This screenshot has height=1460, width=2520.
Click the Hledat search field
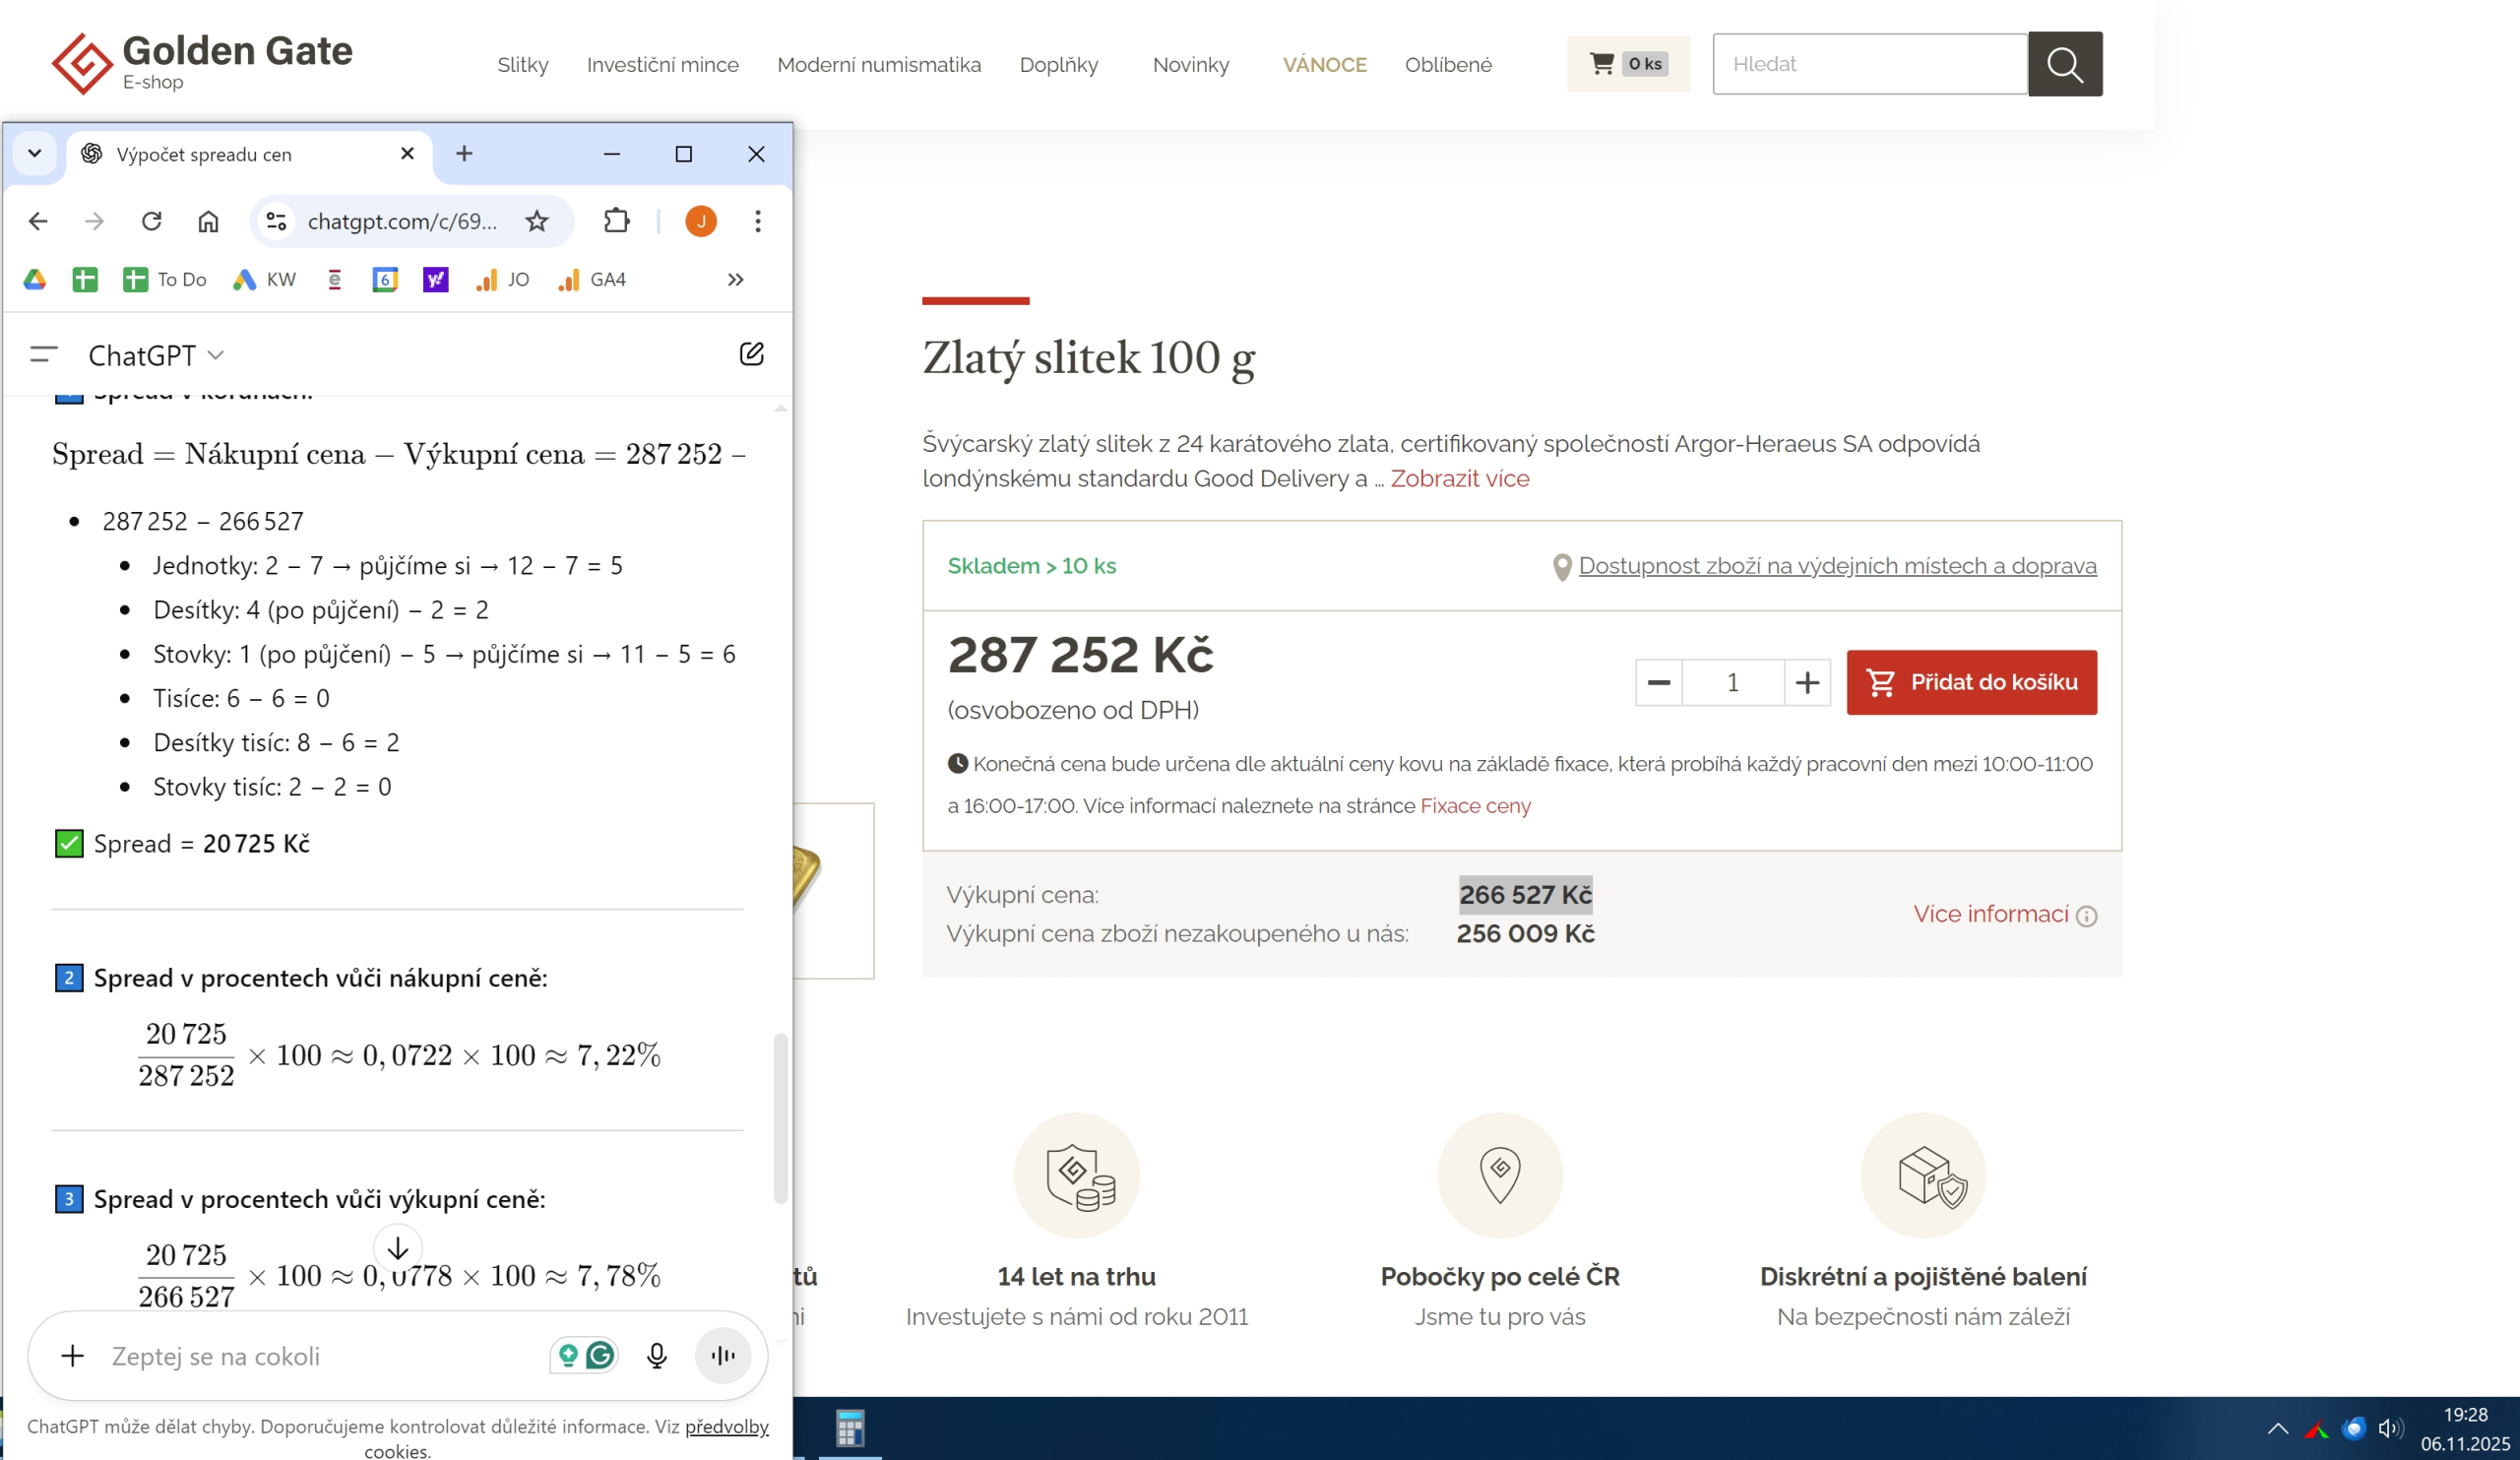coord(1868,64)
